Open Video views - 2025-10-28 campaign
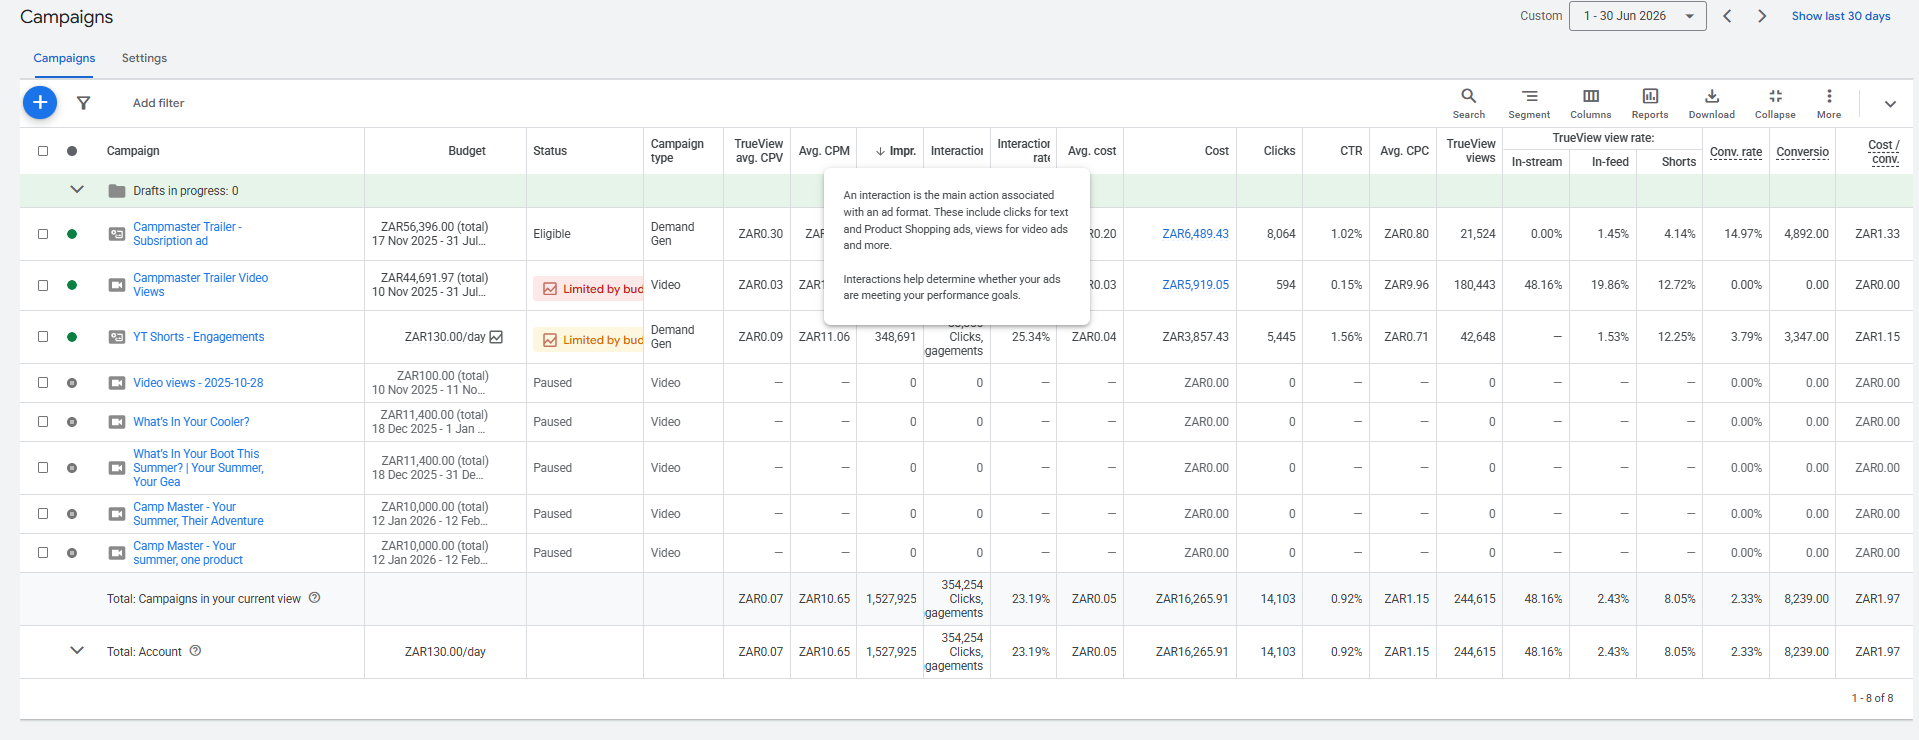Image resolution: width=1919 pixels, height=740 pixels. click(198, 383)
